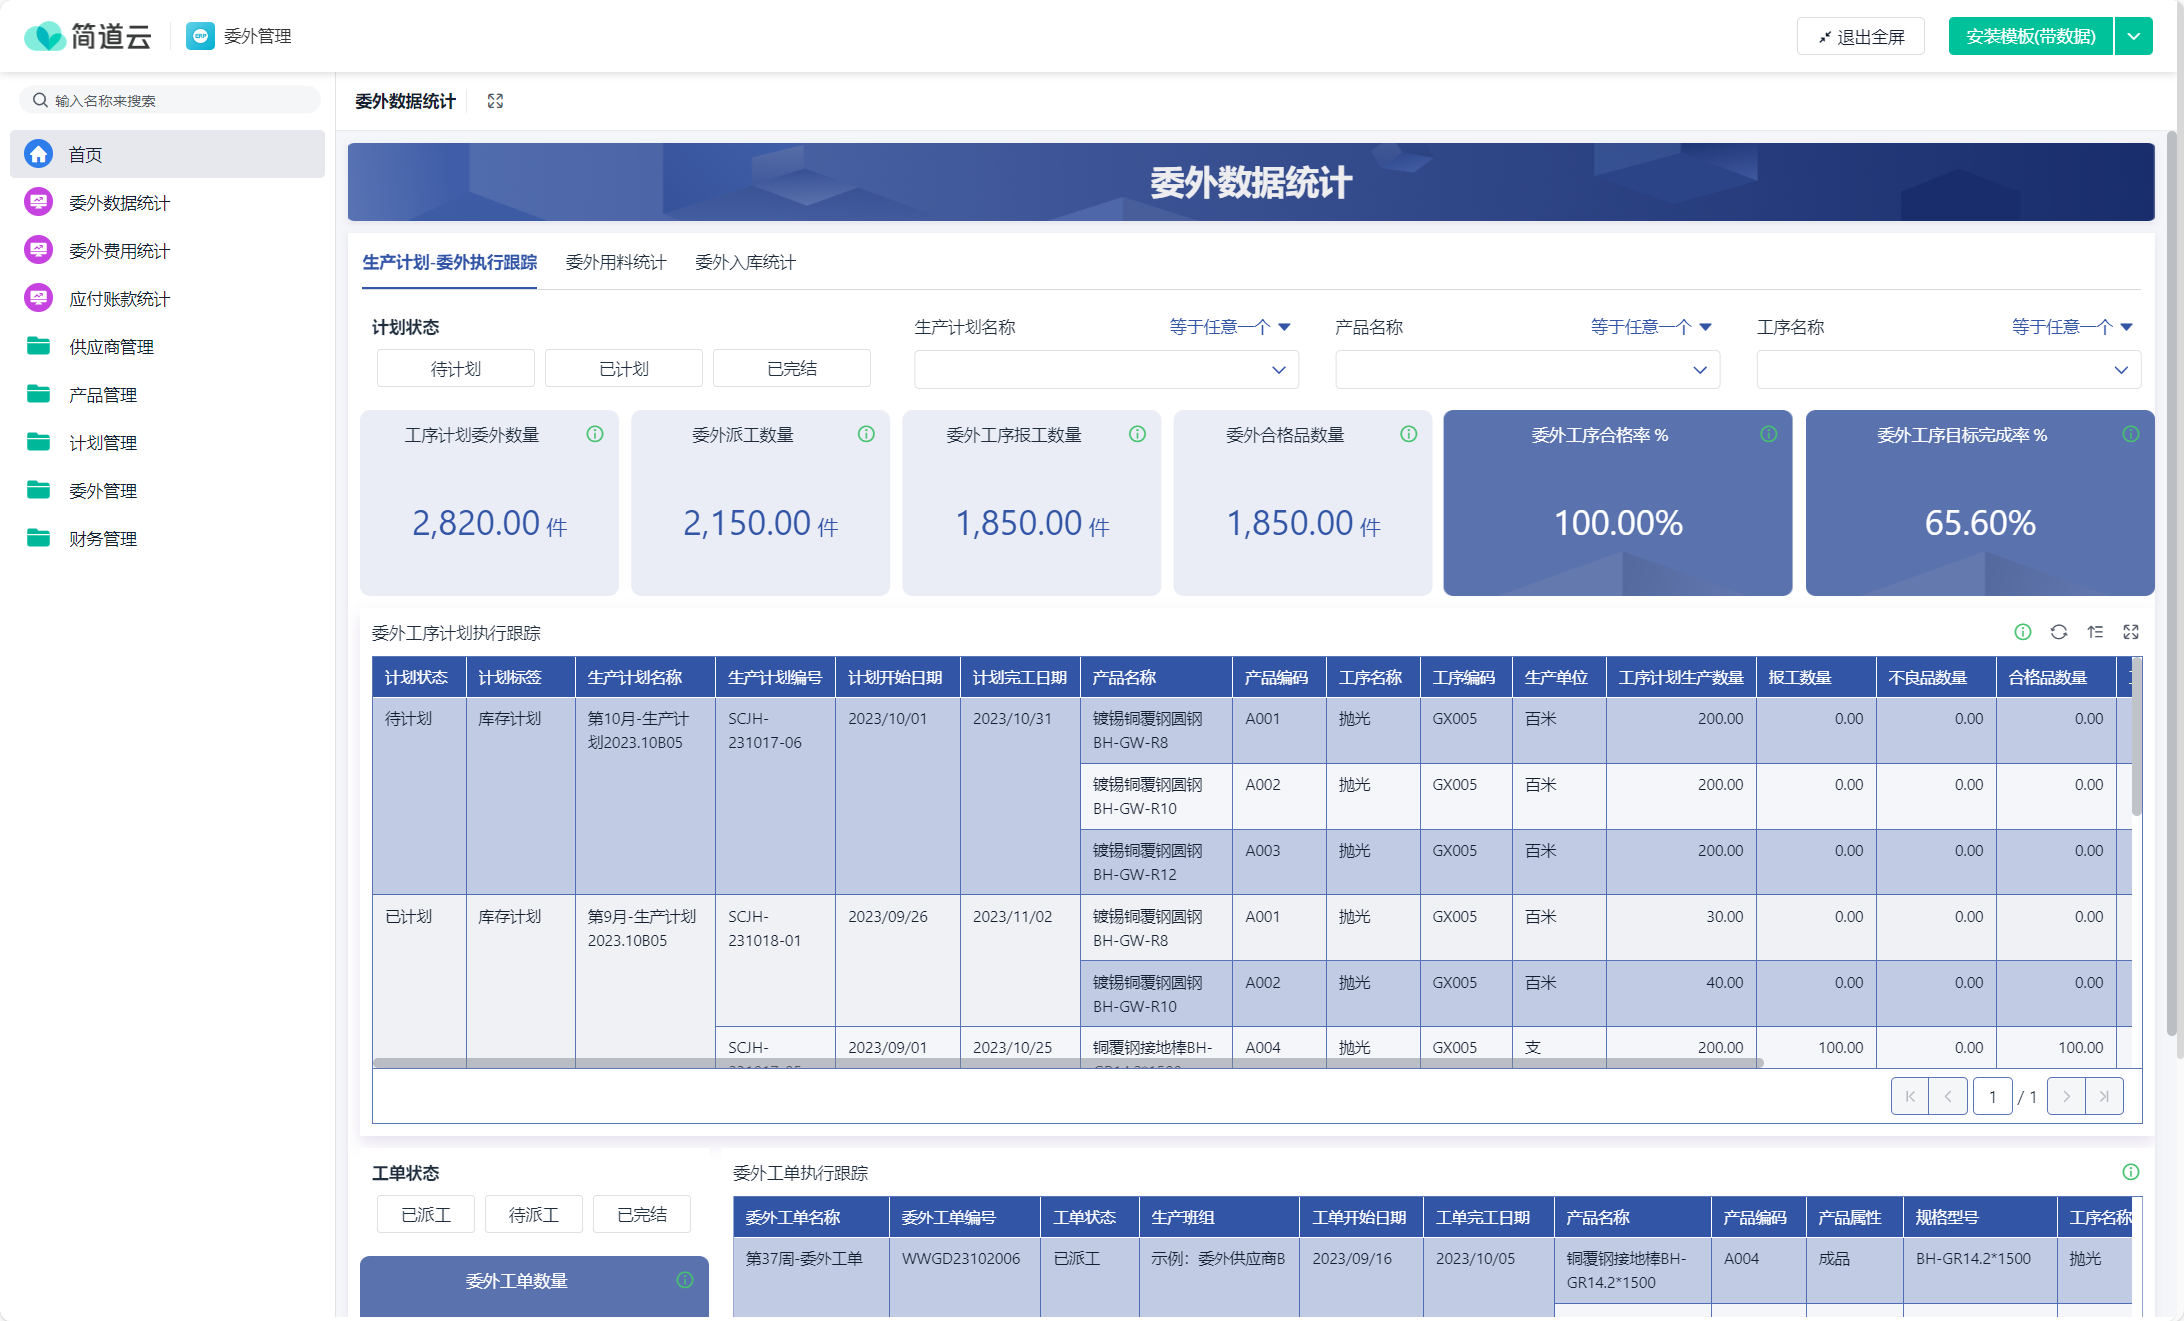Open dropdown arrow beside 安装模板 button
Screen dimensions: 2184x1321
click(x=2134, y=37)
